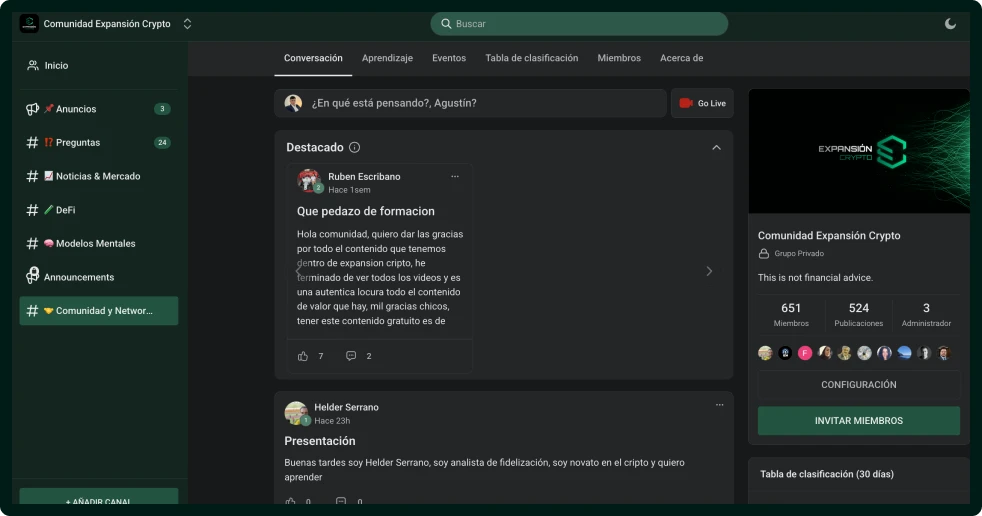Like Ruben Escribano's featured post

(x=303, y=356)
